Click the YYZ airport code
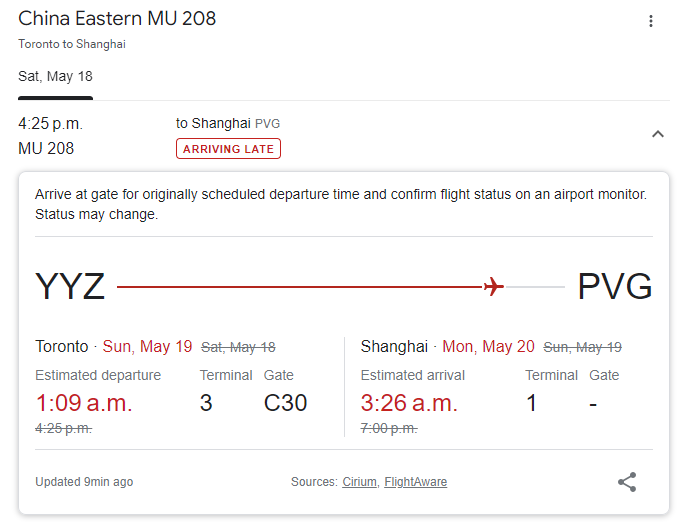Screen dimensions: 692x522 pyautogui.click(x=70, y=287)
